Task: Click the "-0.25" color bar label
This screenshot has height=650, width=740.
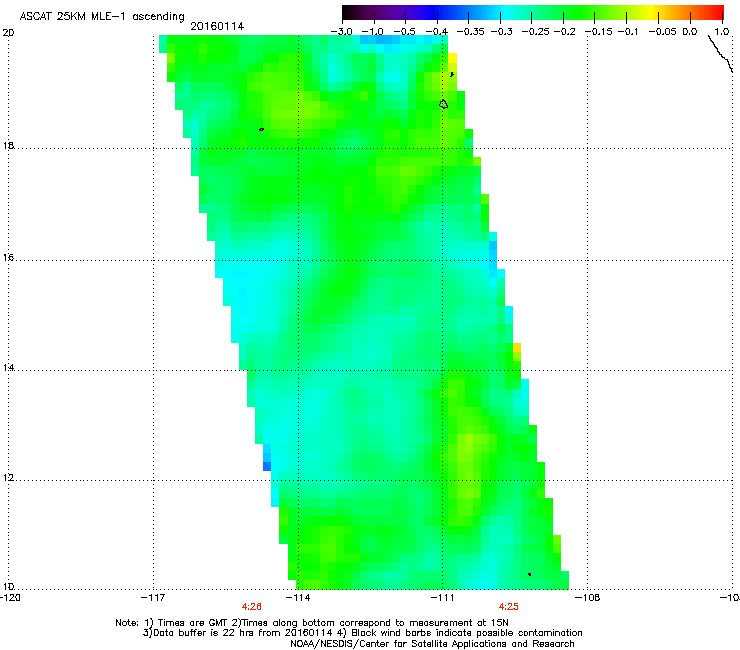Action: pyautogui.click(x=535, y=32)
